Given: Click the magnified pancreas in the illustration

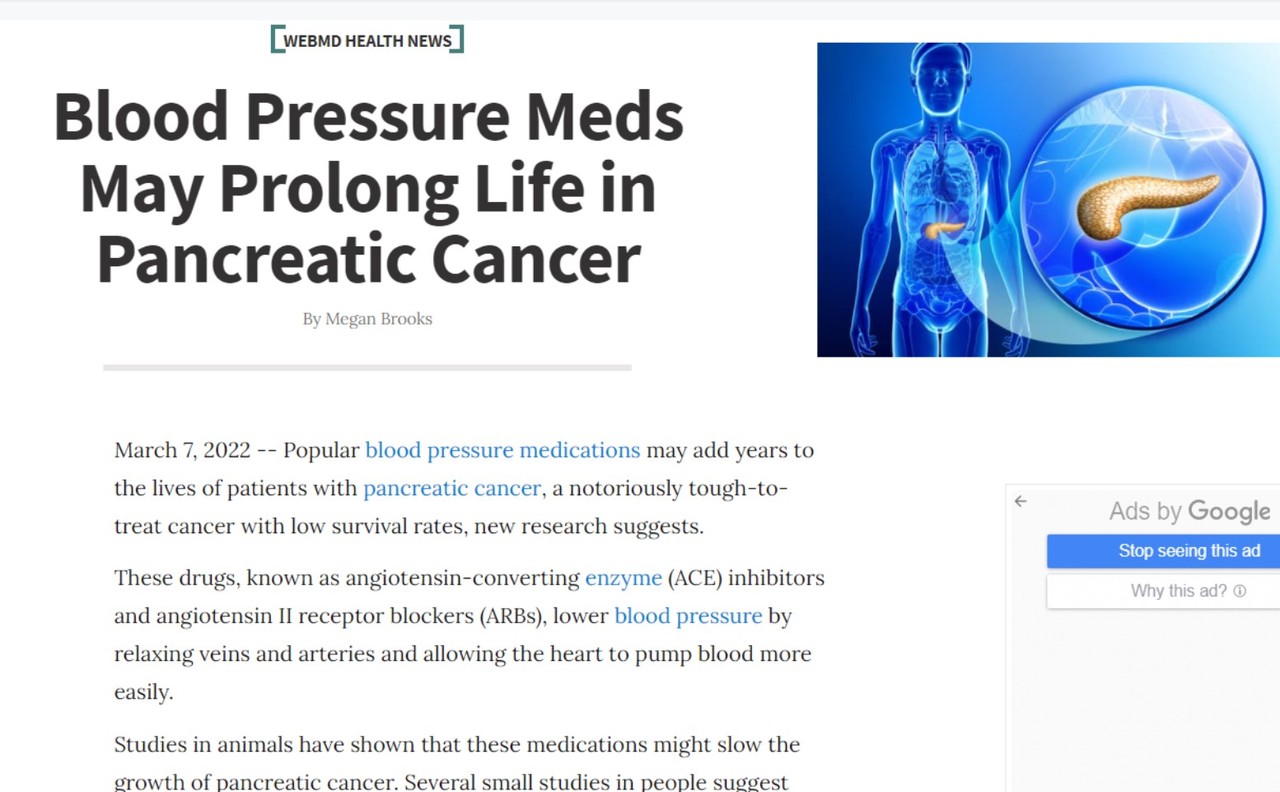Looking at the screenshot, I should (x=1147, y=200).
